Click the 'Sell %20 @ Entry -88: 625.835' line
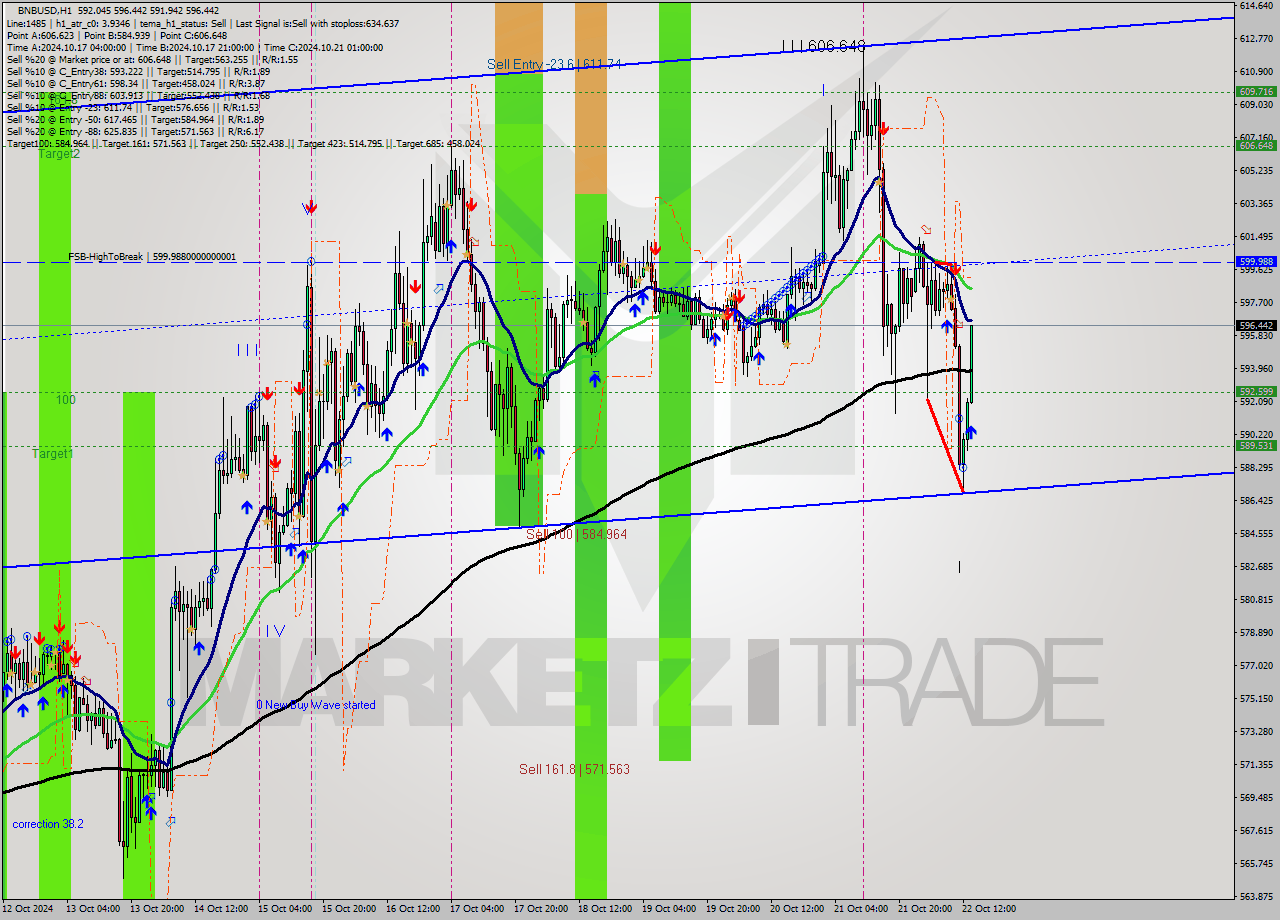Viewport: 1280px width, 920px height. [135, 132]
